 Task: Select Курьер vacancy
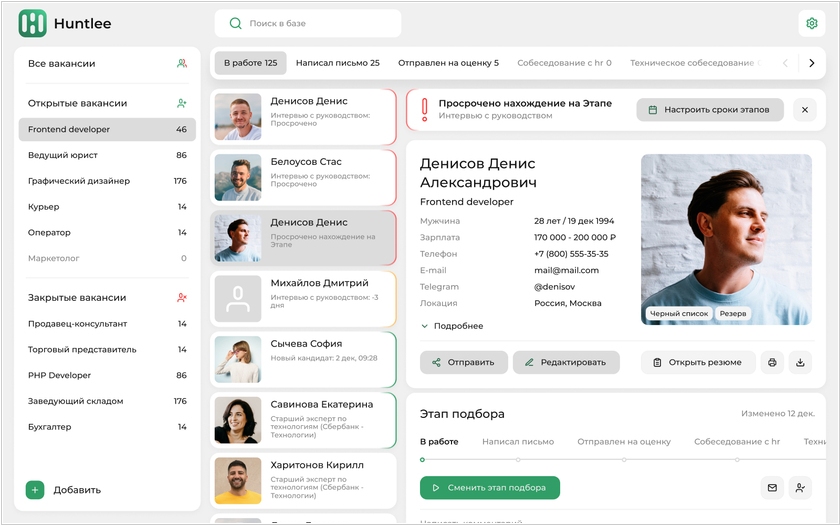point(107,206)
